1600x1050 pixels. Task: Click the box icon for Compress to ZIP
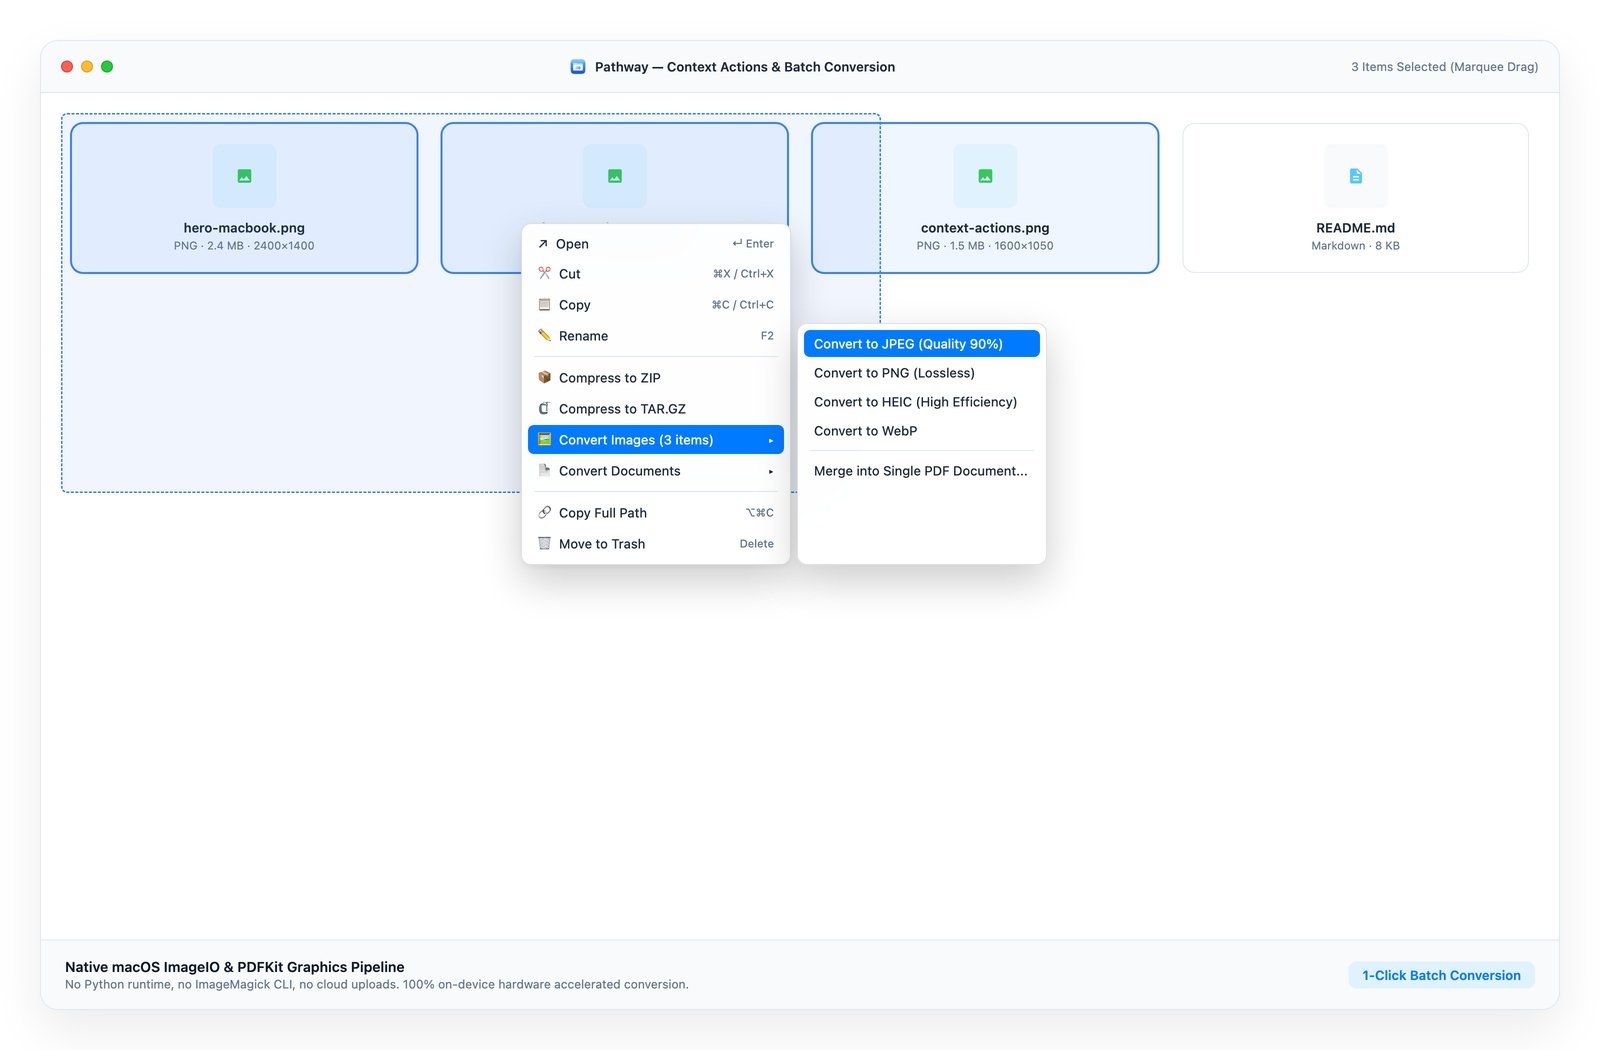544,377
